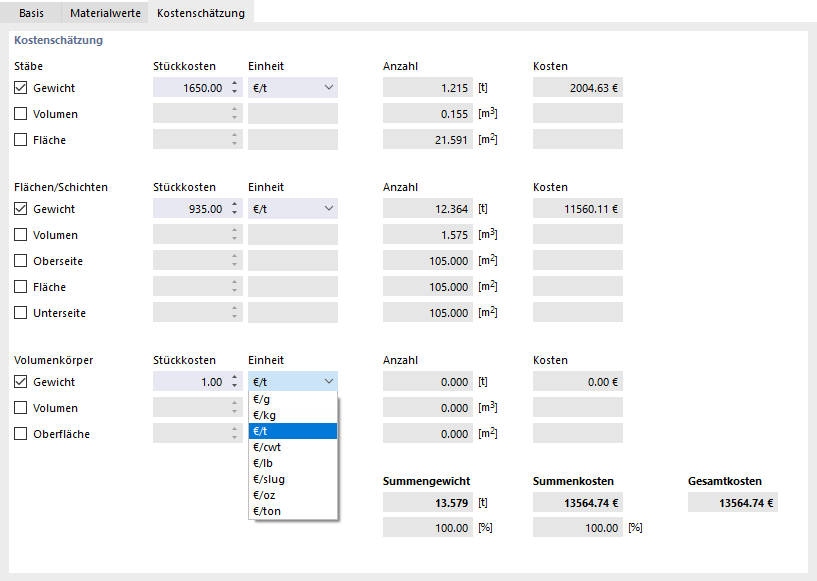Increase Flächen/Schichten Gewicht cost up arrow

(x=235, y=204)
